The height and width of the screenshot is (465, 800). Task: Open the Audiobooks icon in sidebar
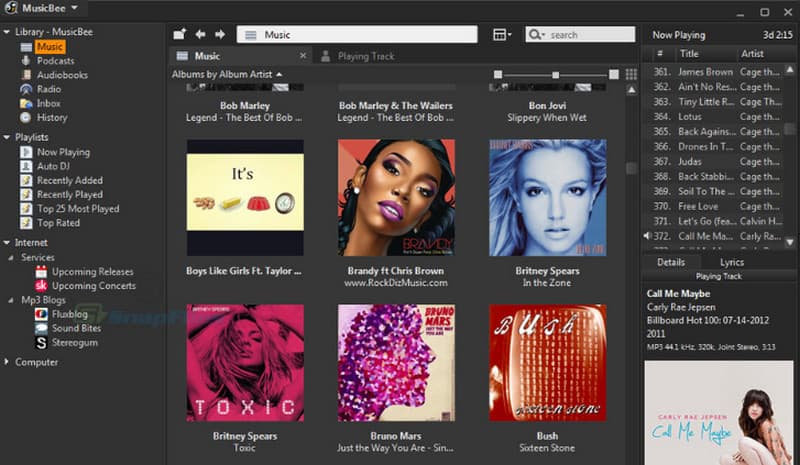(x=26, y=75)
